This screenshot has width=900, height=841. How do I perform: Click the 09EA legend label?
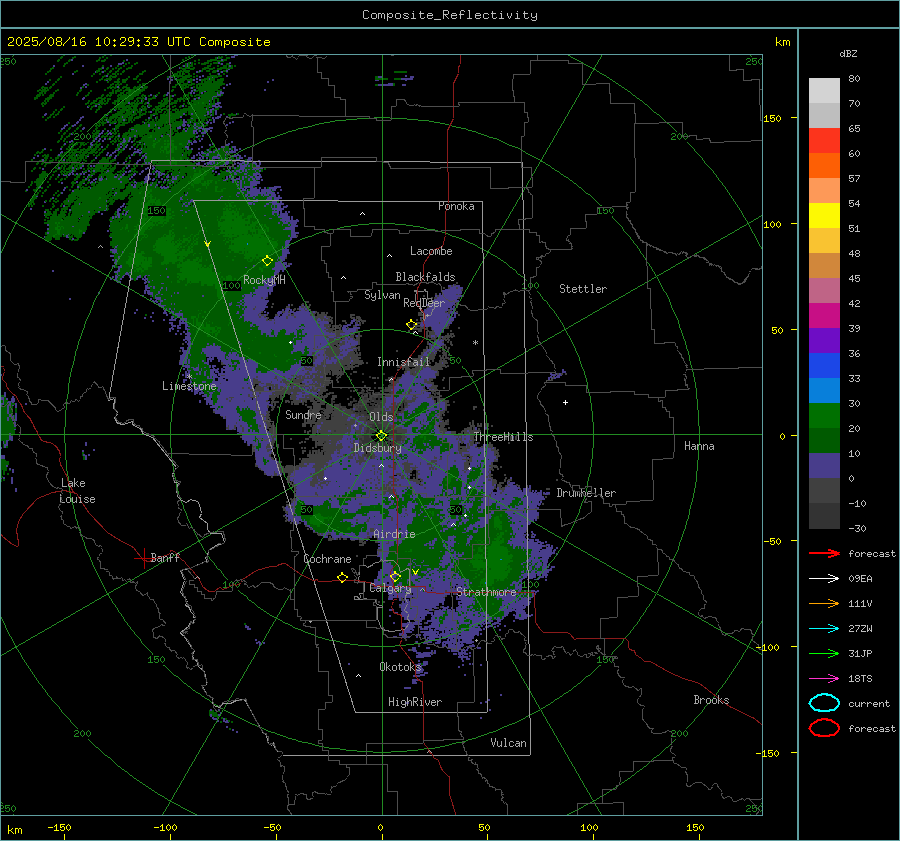click(860, 579)
